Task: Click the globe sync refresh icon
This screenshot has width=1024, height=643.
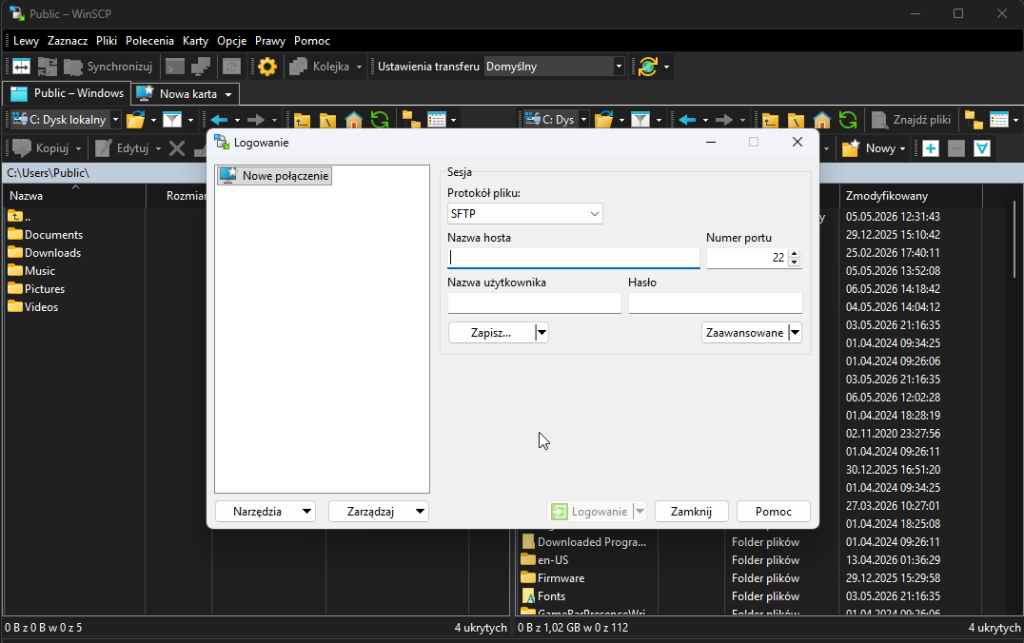Action: point(648,67)
